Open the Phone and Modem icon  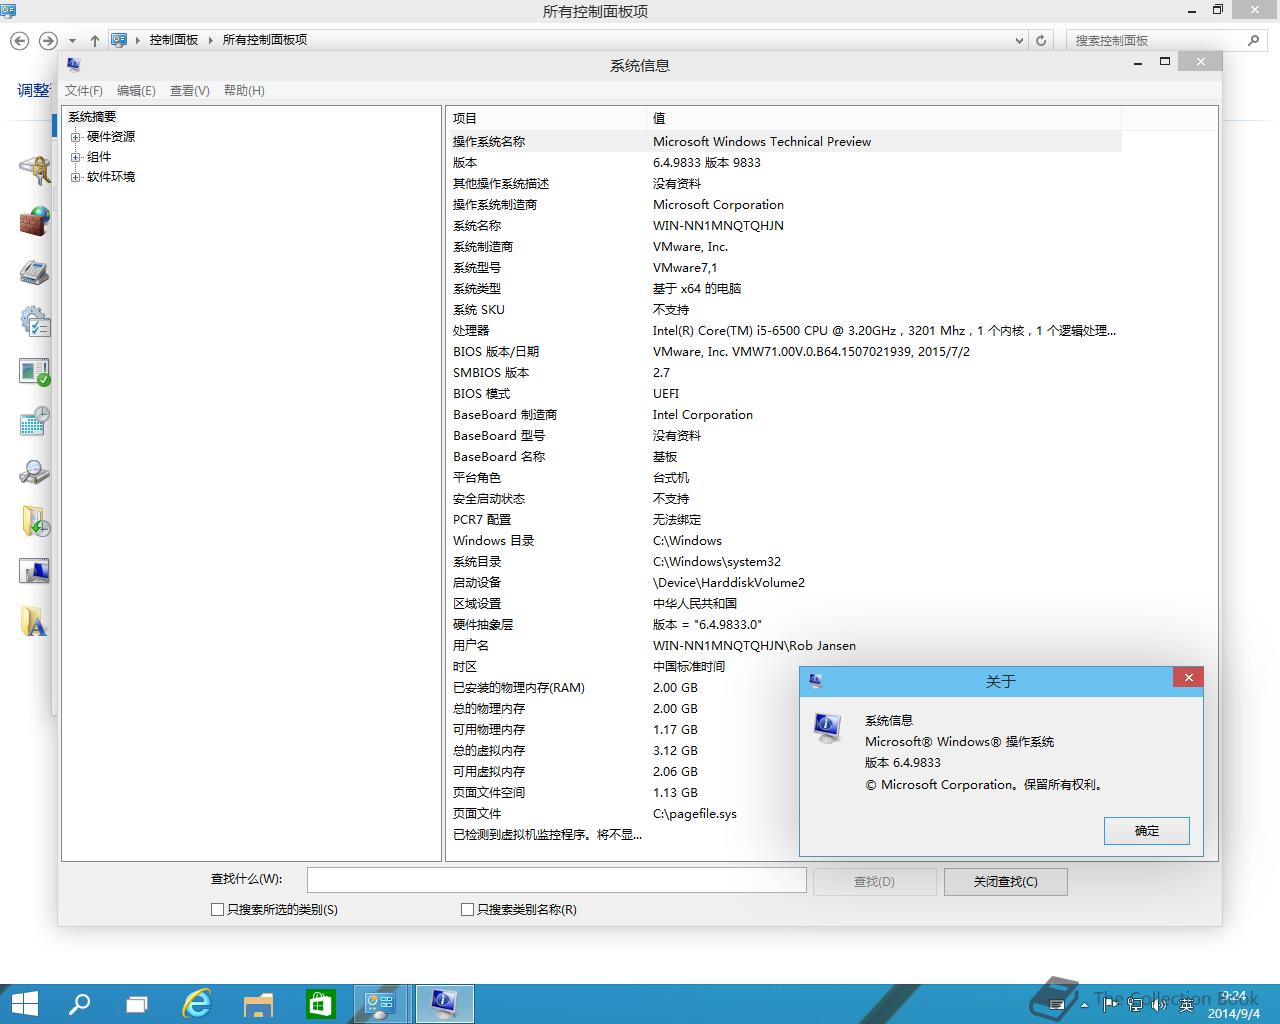click(x=35, y=271)
